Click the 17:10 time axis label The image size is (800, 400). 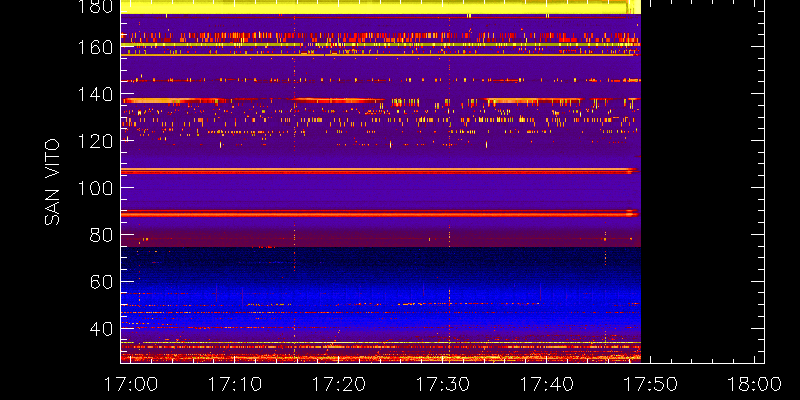click(234, 384)
